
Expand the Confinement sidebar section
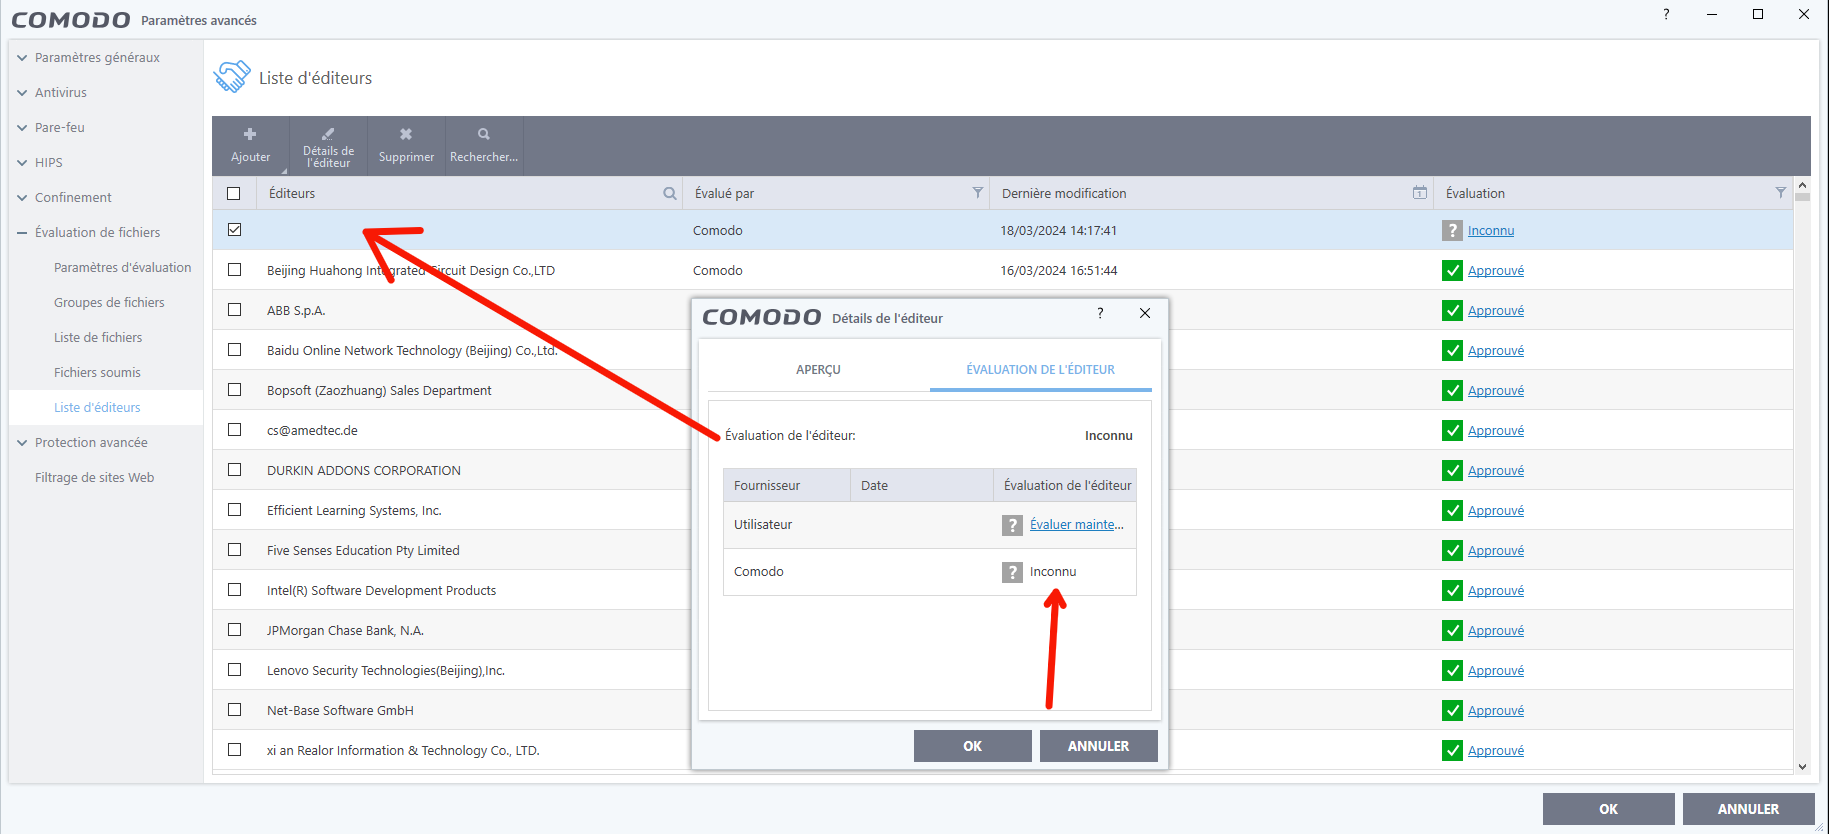pos(22,198)
